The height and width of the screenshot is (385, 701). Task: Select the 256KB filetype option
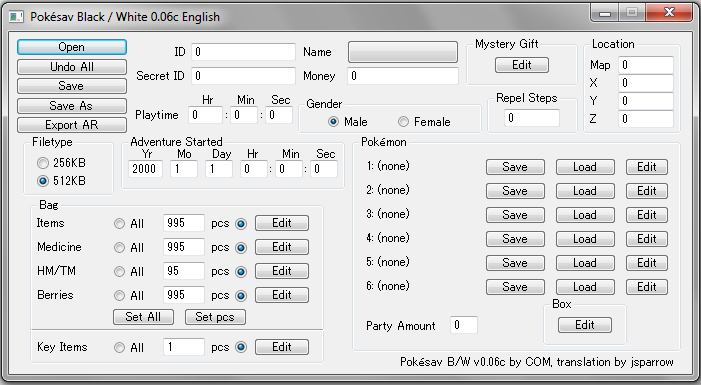42,163
